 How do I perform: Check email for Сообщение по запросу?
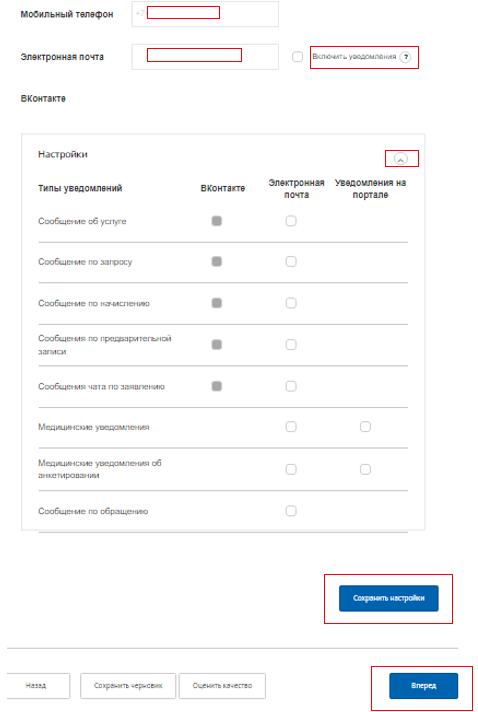pyautogui.click(x=291, y=262)
